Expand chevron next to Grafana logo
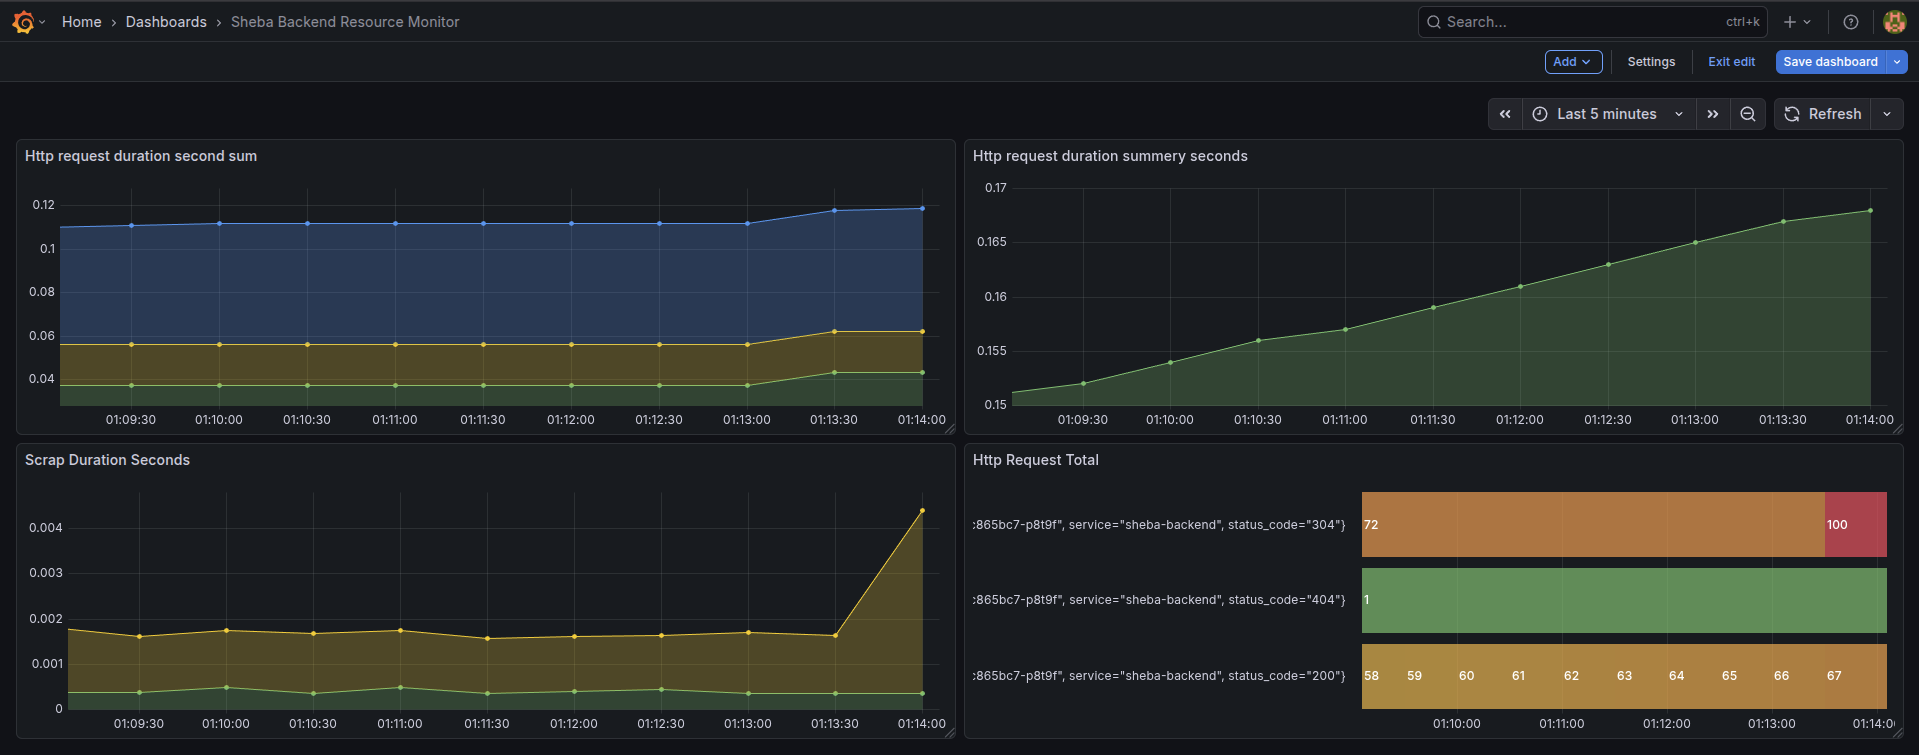Screen dimensions: 1919x755 (x=42, y=22)
